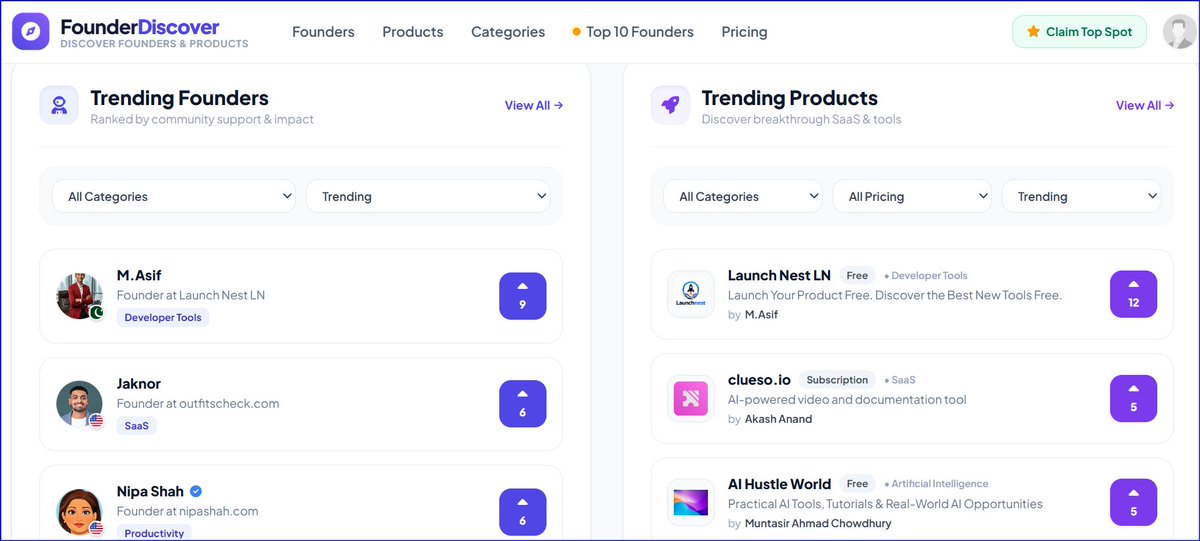Click 'Founder at nipashah.com' text

(188, 511)
